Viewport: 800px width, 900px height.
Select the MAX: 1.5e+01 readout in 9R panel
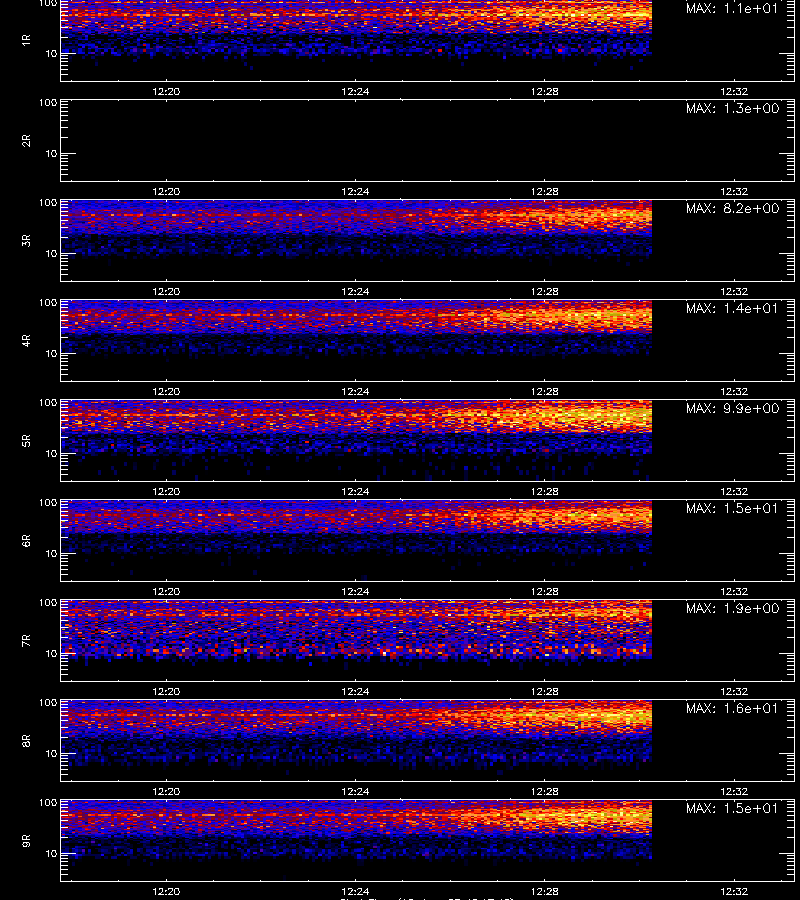pyautogui.click(x=732, y=809)
